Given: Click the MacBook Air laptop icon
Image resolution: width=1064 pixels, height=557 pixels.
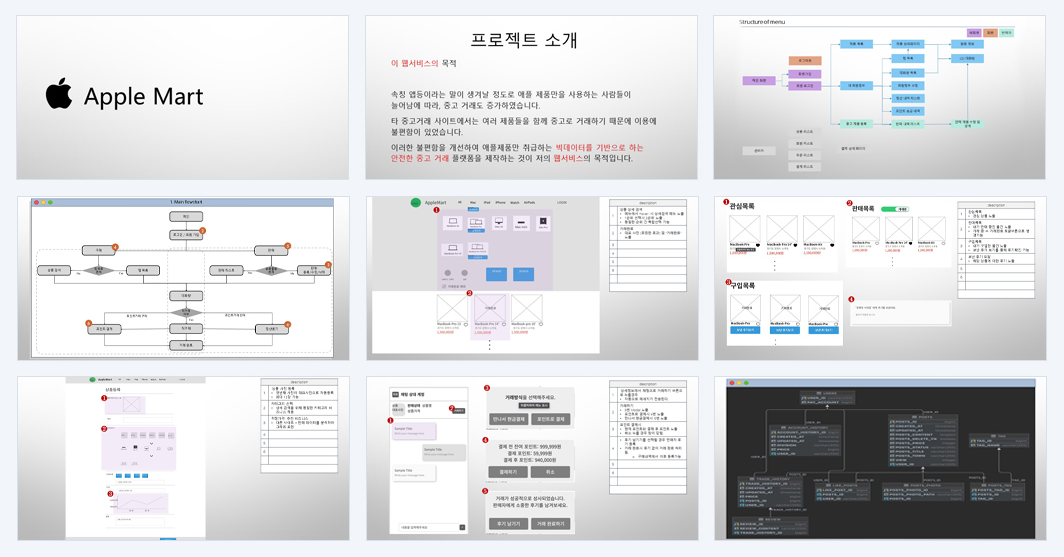Looking at the screenshot, I should click(453, 221).
